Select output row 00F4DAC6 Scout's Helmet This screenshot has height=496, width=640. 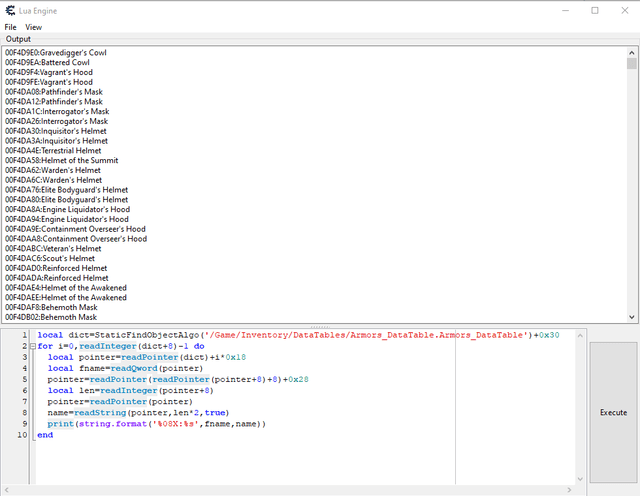point(50,258)
